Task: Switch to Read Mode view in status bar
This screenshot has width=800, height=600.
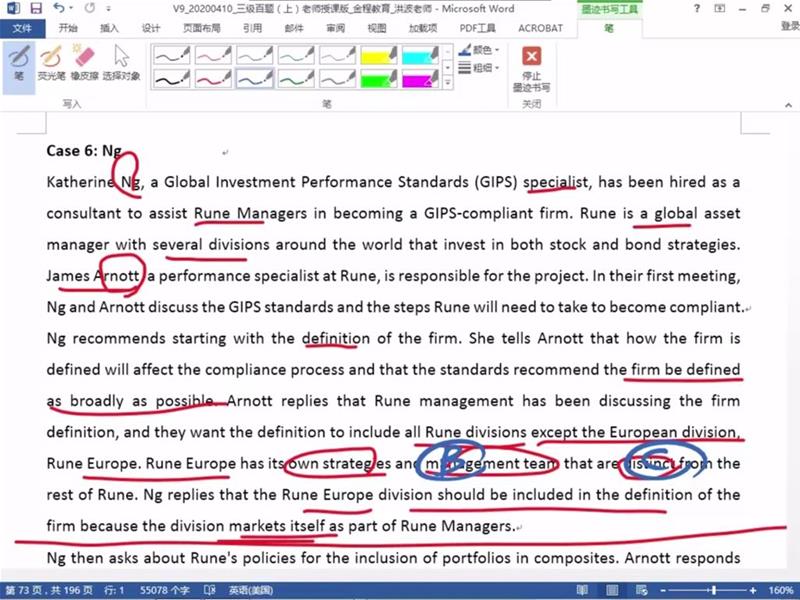Action: [x=585, y=591]
